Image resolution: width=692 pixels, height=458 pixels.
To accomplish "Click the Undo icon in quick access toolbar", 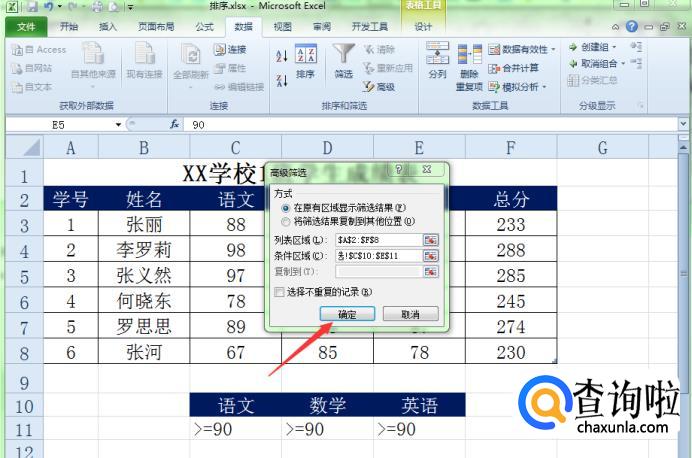I will coord(49,6).
